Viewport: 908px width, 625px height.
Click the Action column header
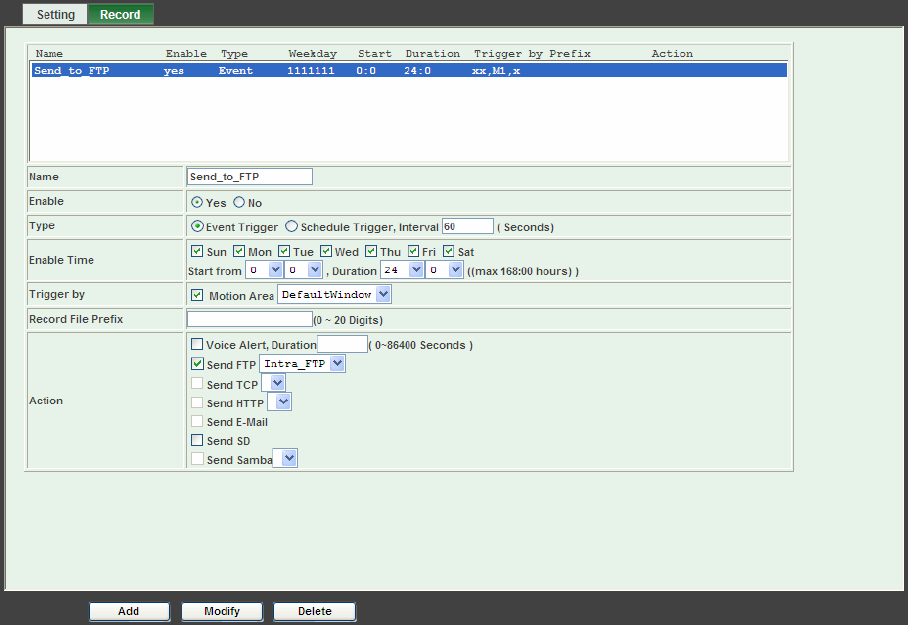pyautogui.click(x=672, y=53)
